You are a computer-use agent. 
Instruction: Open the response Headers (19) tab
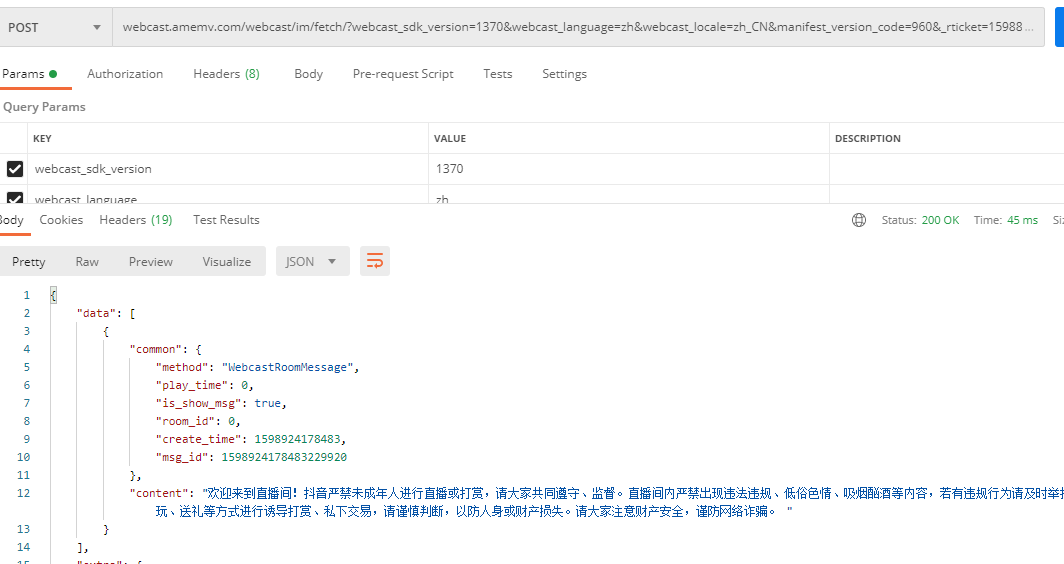tap(136, 220)
